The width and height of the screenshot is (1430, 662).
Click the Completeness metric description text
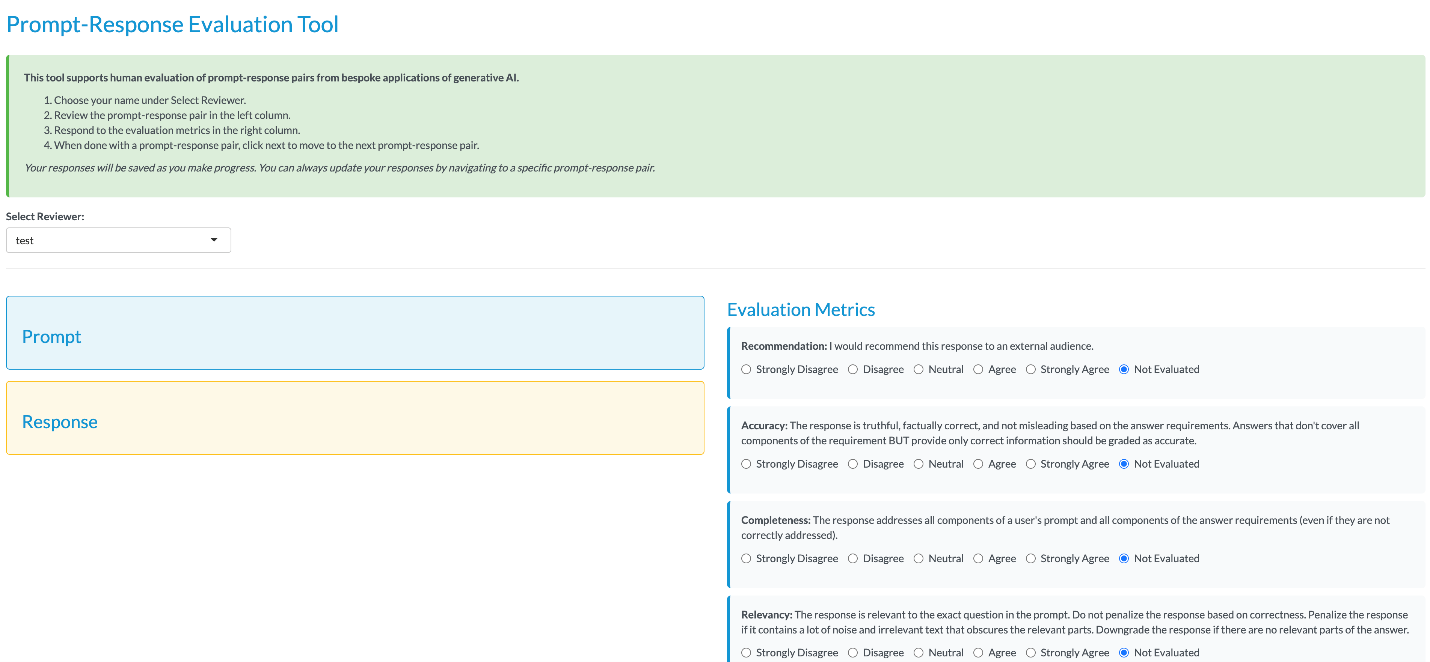coord(1065,527)
